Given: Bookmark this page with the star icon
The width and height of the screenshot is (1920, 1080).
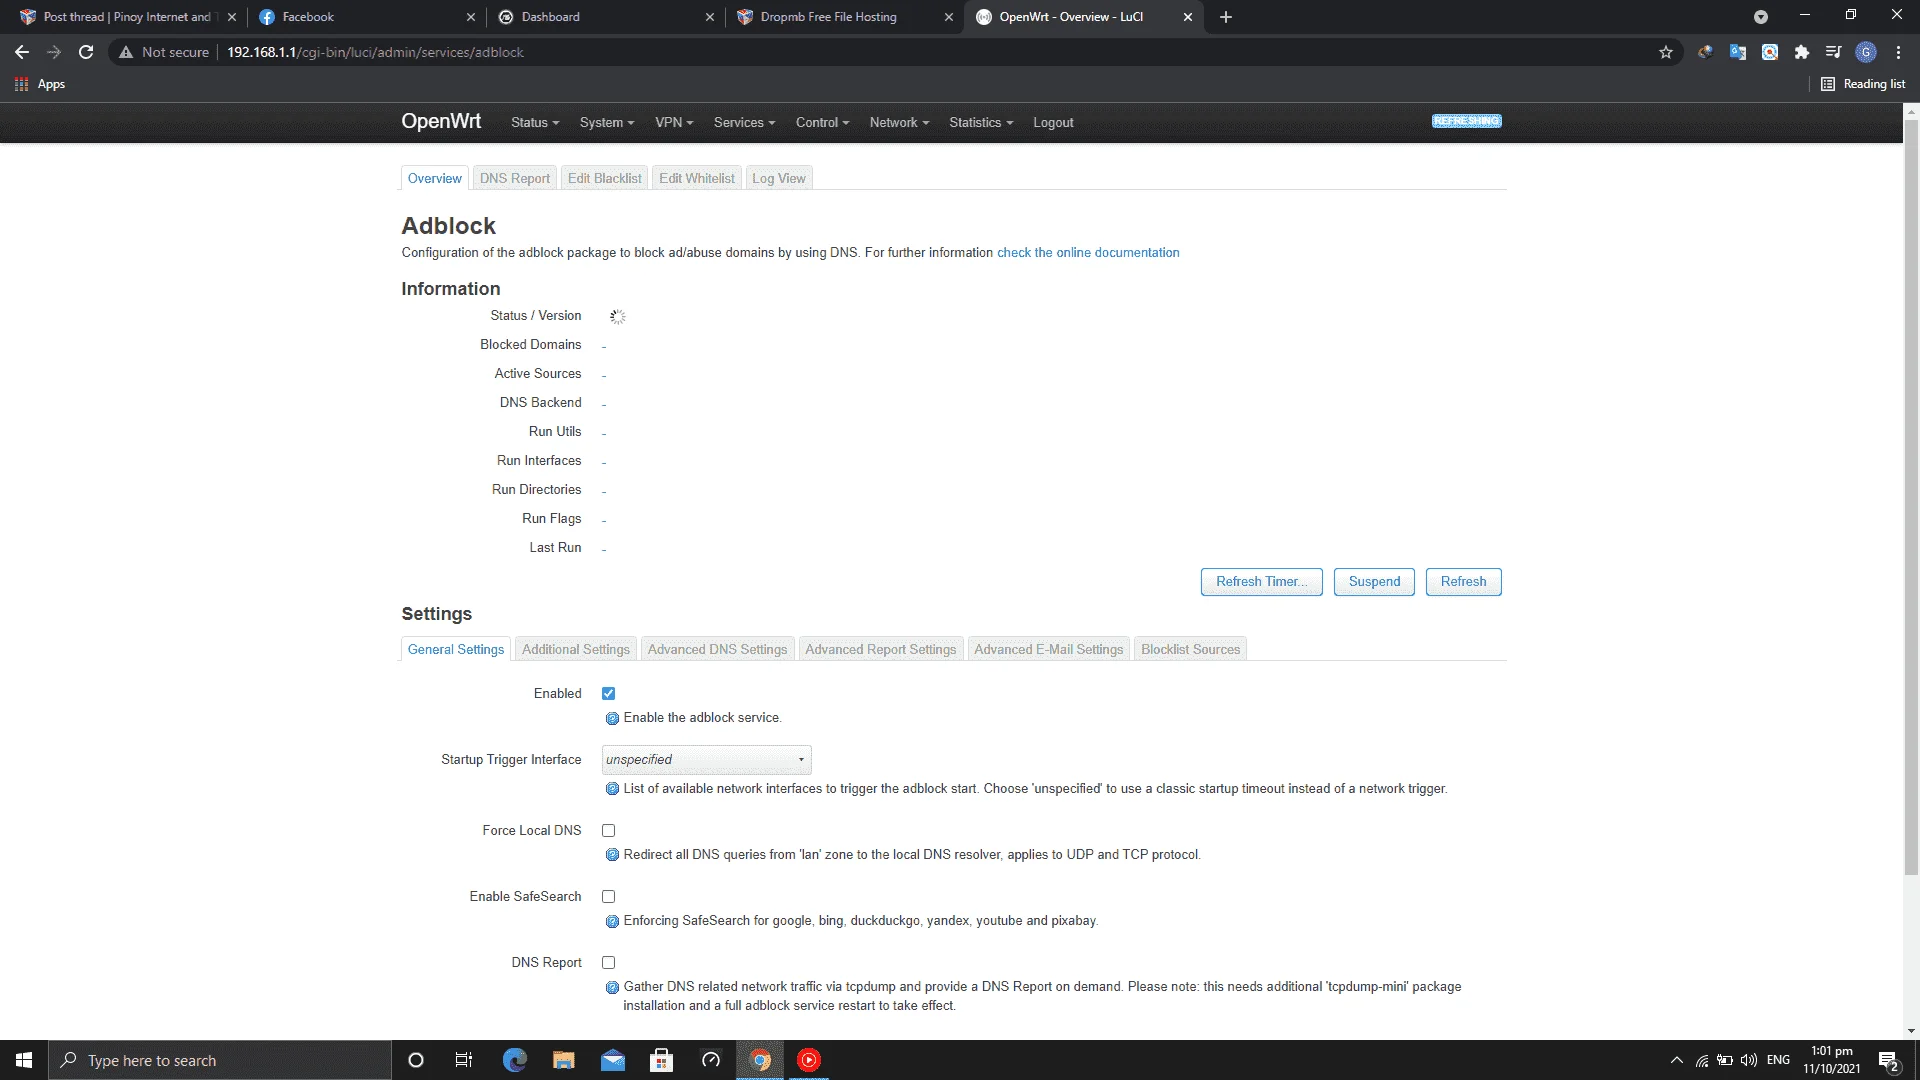Looking at the screenshot, I should [x=1666, y=52].
